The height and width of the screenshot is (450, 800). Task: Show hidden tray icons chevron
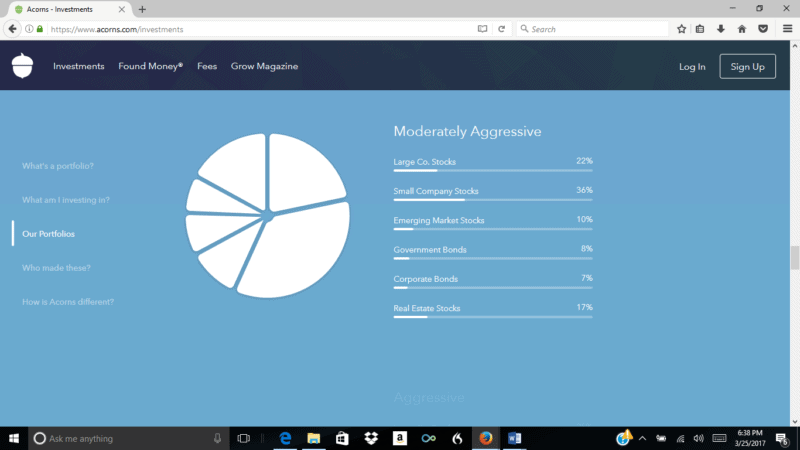click(x=642, y=438)
